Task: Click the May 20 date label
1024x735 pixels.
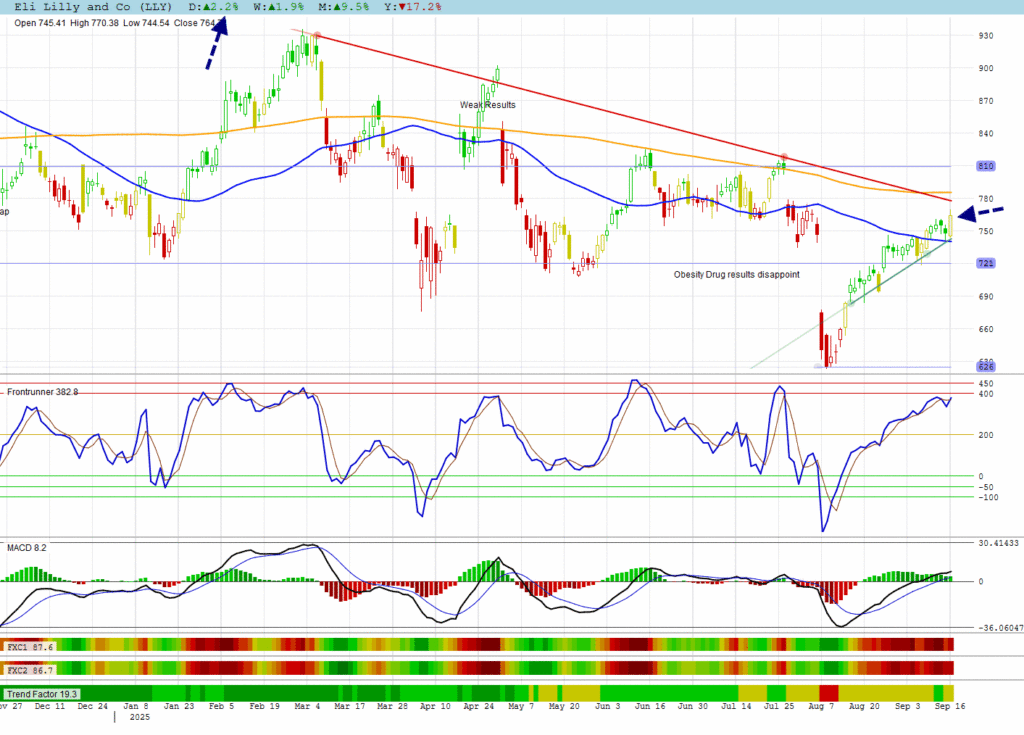Action: (564, 706)
